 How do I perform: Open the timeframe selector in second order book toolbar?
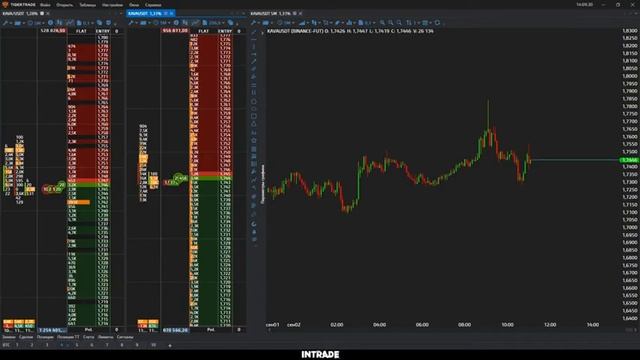[162, 23]
